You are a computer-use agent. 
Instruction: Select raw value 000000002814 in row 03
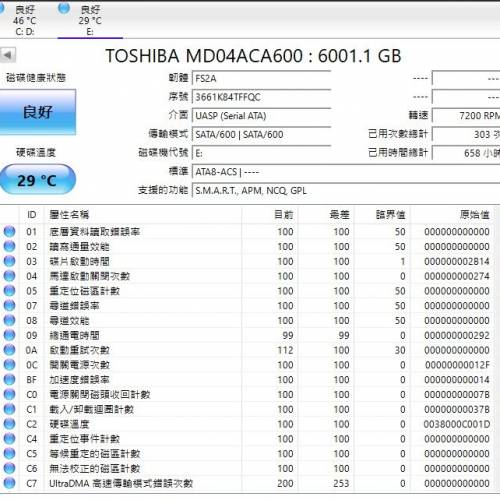[457, 261]
